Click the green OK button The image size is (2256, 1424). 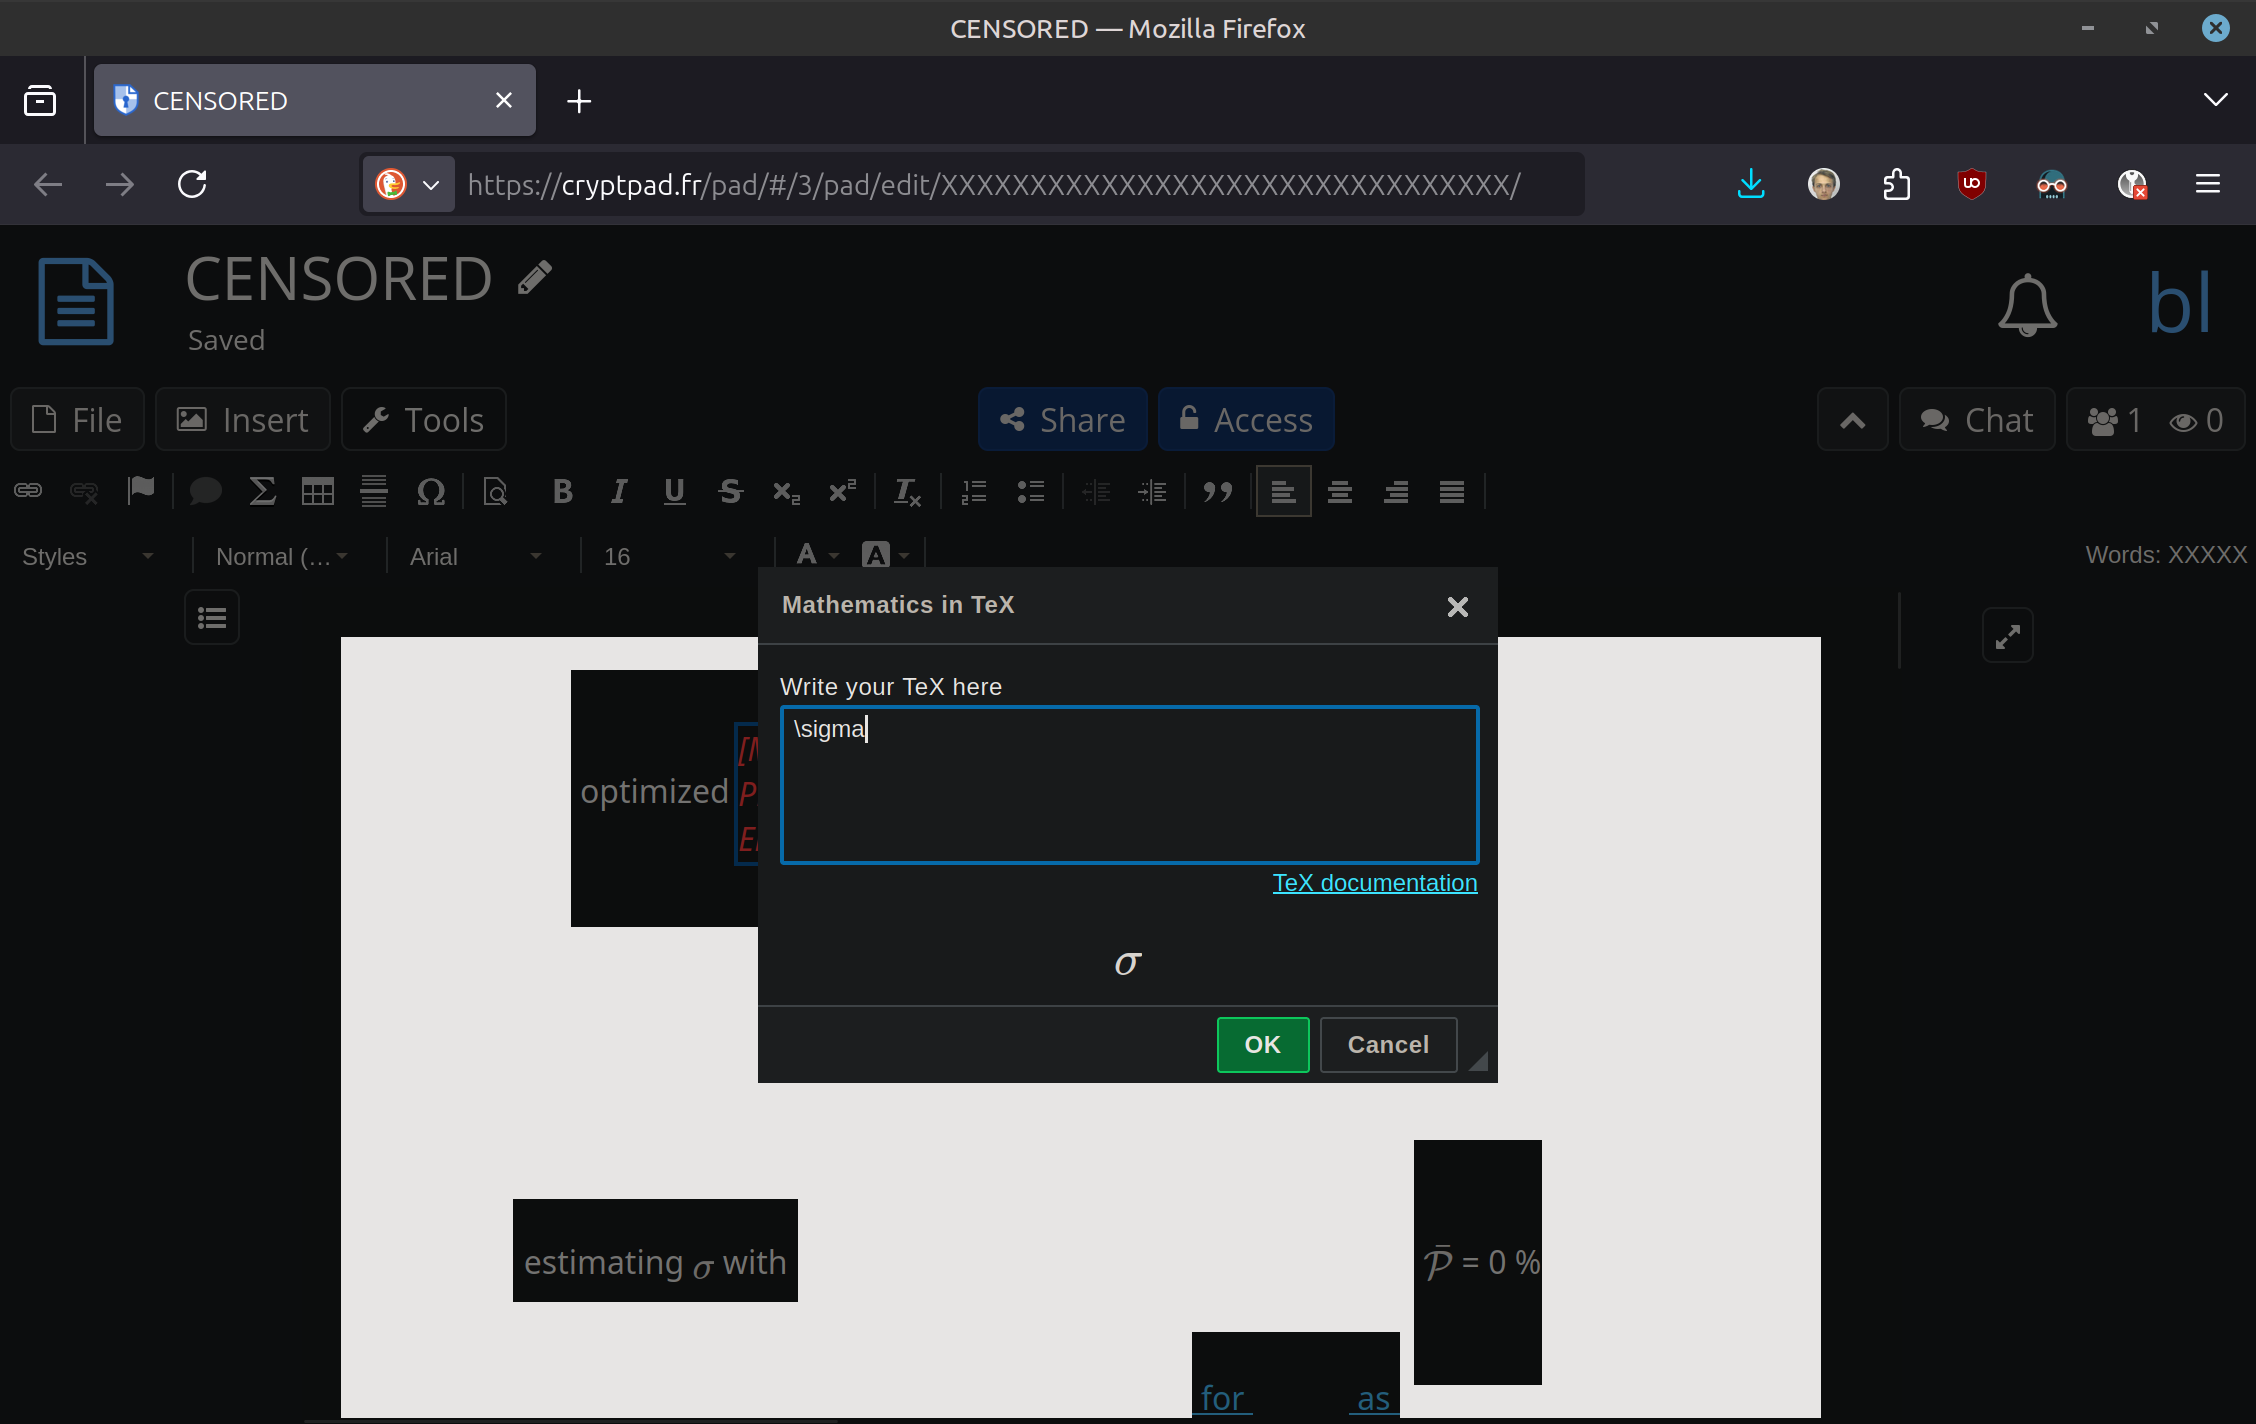point(1262,1045)
